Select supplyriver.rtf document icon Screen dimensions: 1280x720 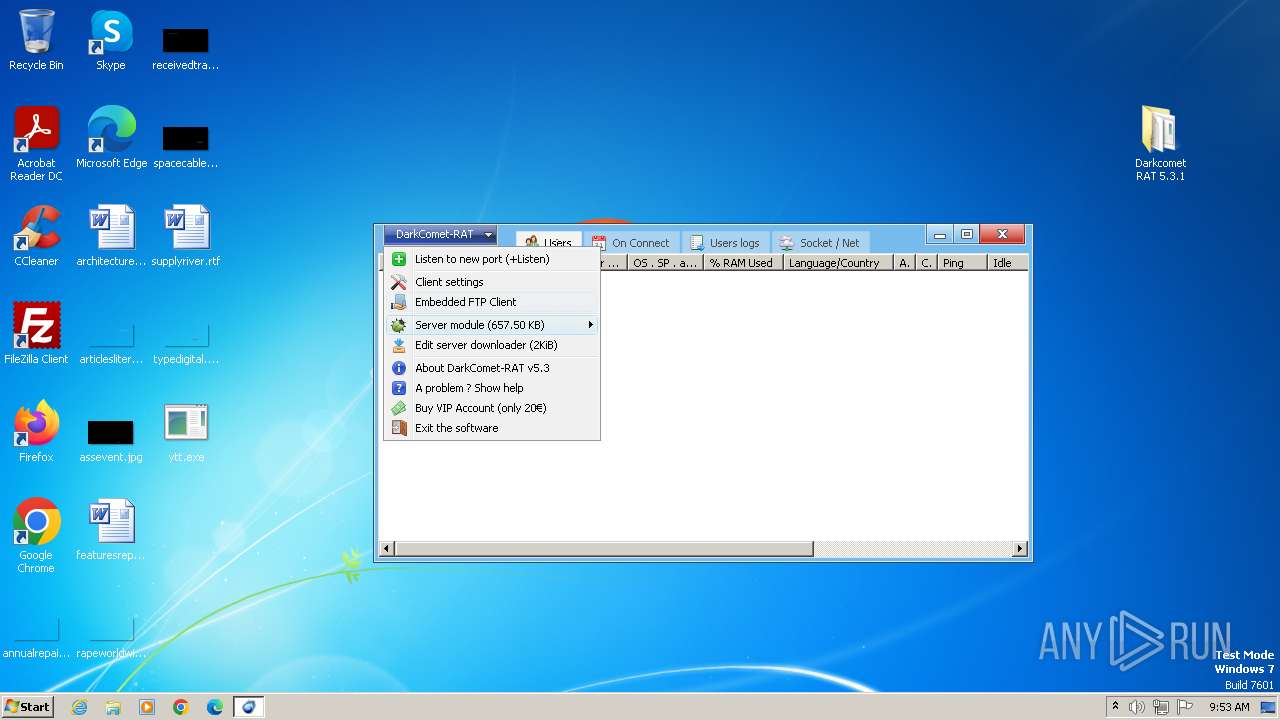coord(186,235)
